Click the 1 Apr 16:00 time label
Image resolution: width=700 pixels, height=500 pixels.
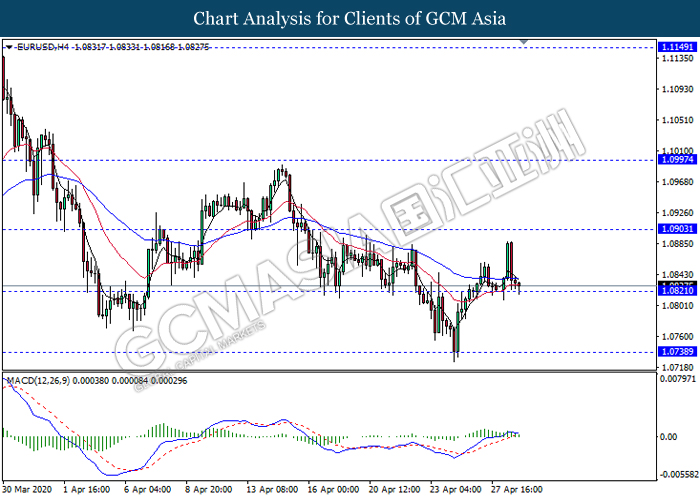(x=87, y=489)
